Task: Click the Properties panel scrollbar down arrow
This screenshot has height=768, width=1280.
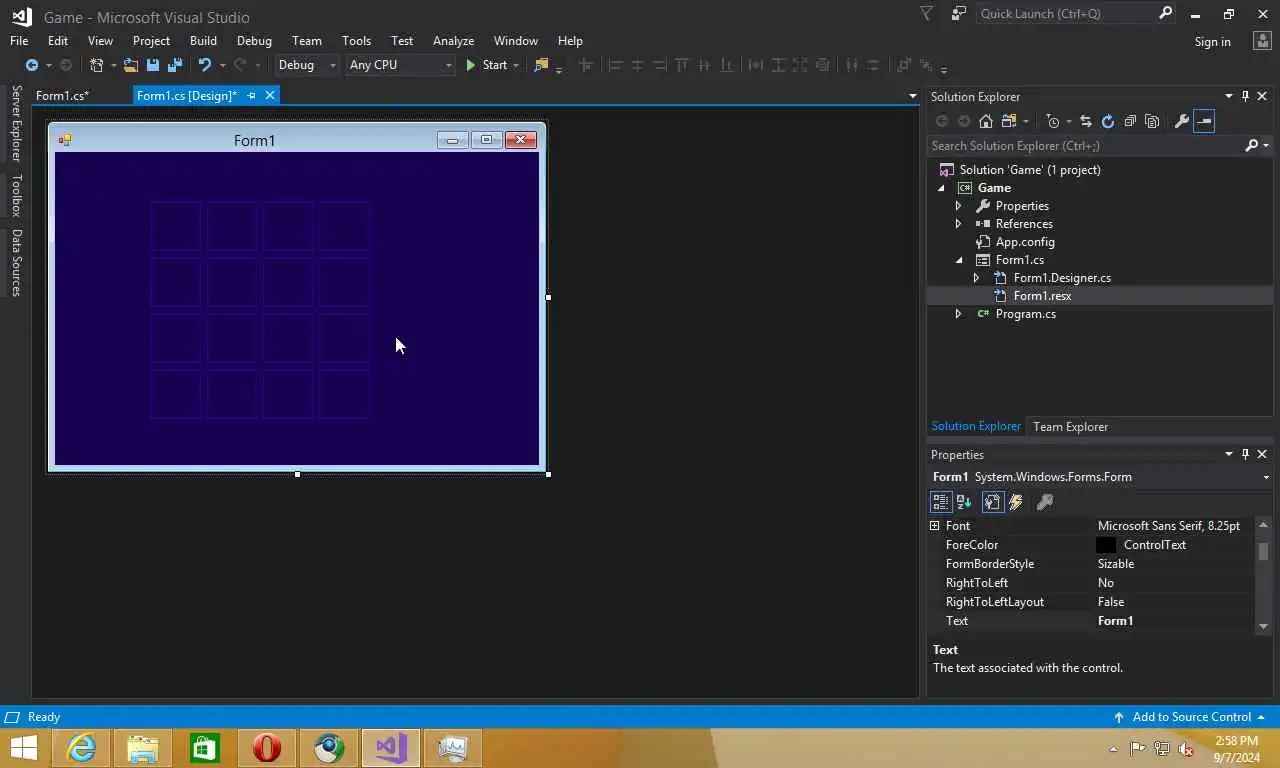Action: click(1263, 626)
